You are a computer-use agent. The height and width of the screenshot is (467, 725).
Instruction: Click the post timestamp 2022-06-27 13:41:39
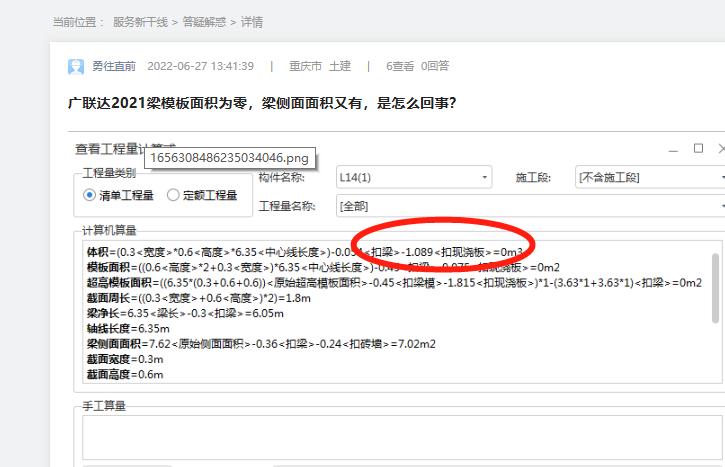201,66
